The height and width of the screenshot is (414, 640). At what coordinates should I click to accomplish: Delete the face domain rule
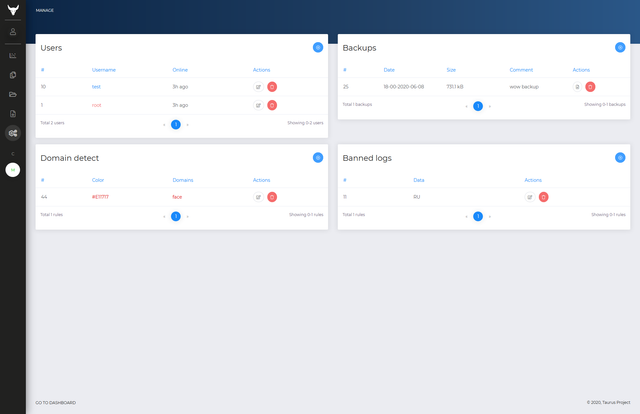click(272, 197)
